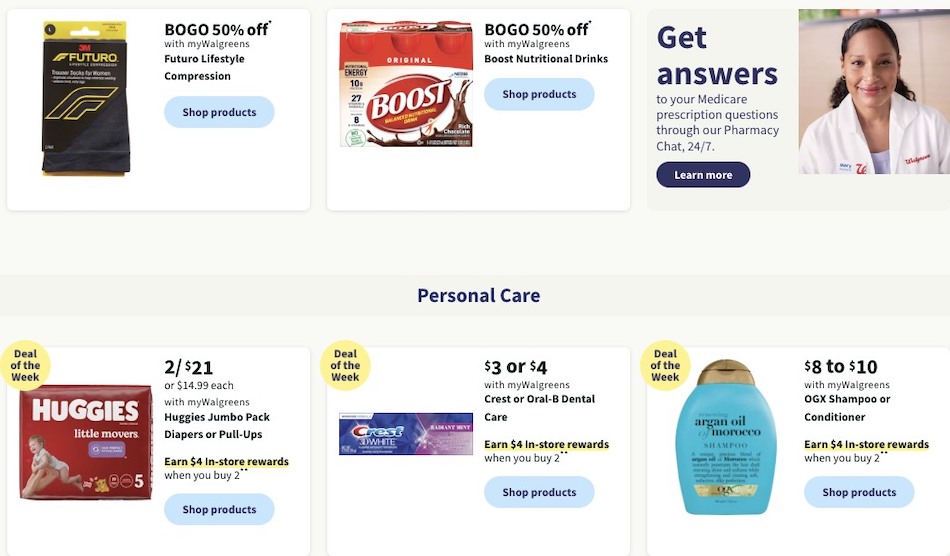Screen dimensions: 950x556
Task: Click Deal of the Week badge on OGX
Action: tap(665, 365)
